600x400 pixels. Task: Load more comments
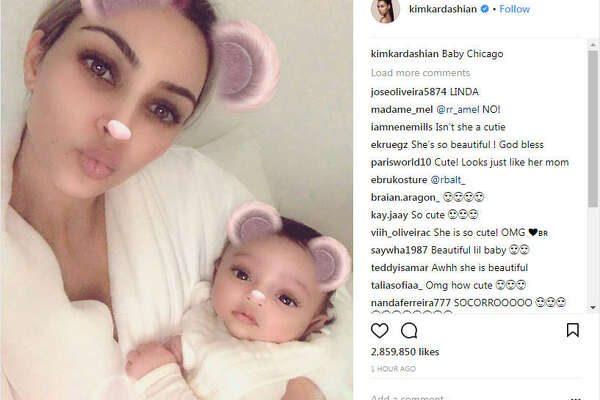click(420, 73)
